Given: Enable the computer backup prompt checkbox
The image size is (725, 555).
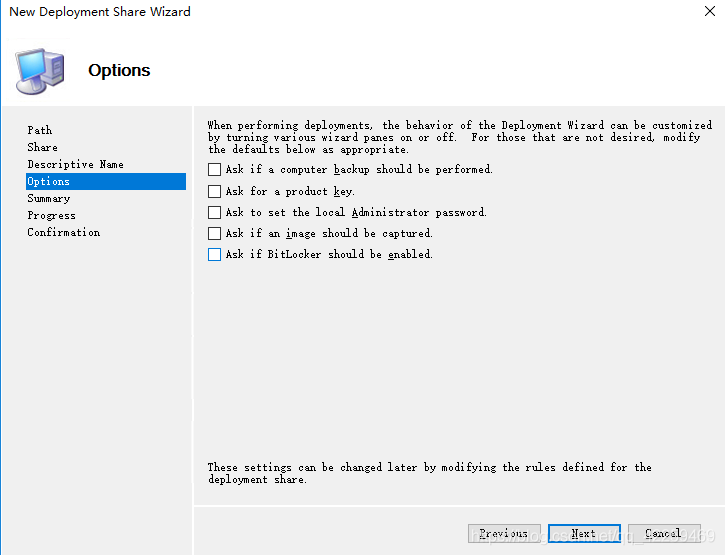Looking at the screenshot, I should (214, 170).
